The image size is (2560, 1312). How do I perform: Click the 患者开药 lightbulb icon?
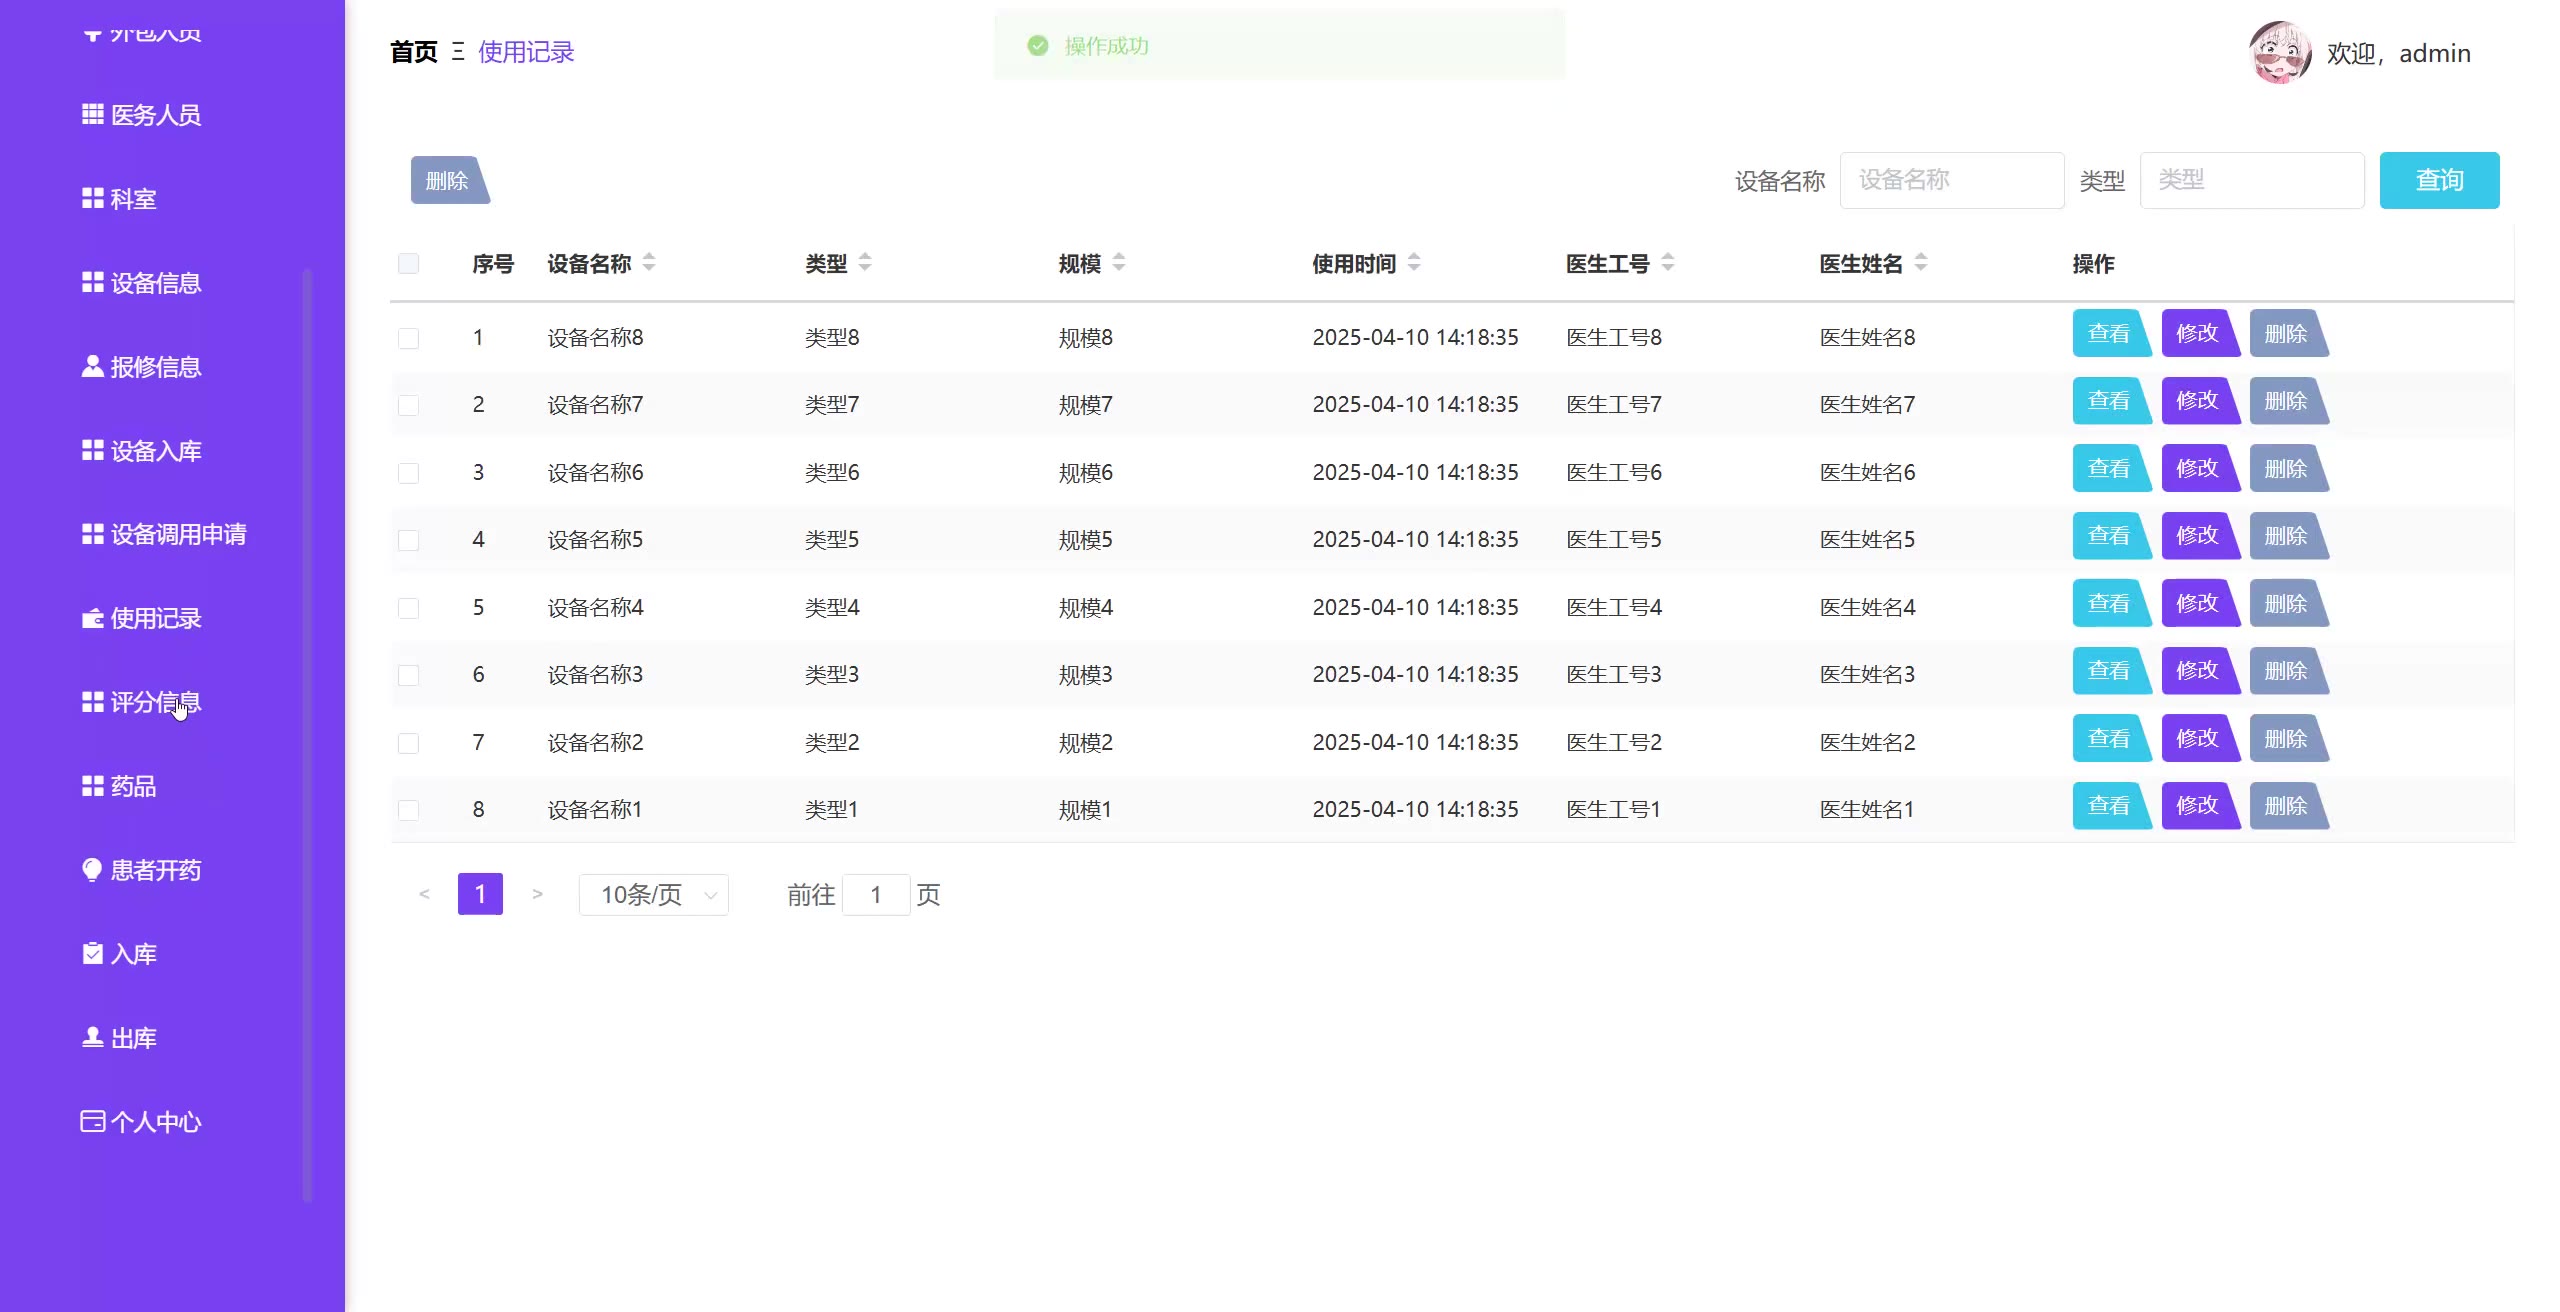(x=92, y=870)
